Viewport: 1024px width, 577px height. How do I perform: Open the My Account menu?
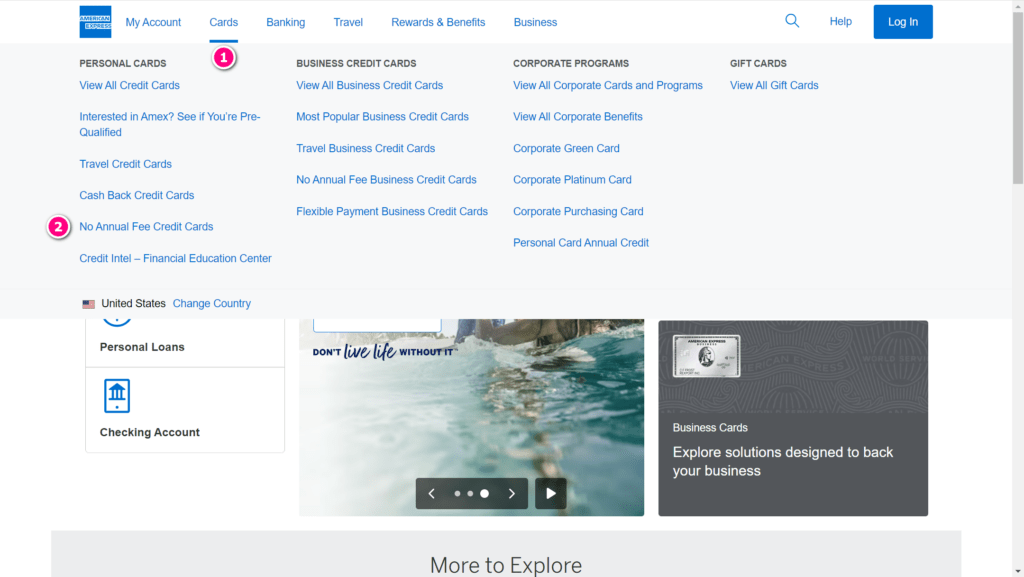153,22
